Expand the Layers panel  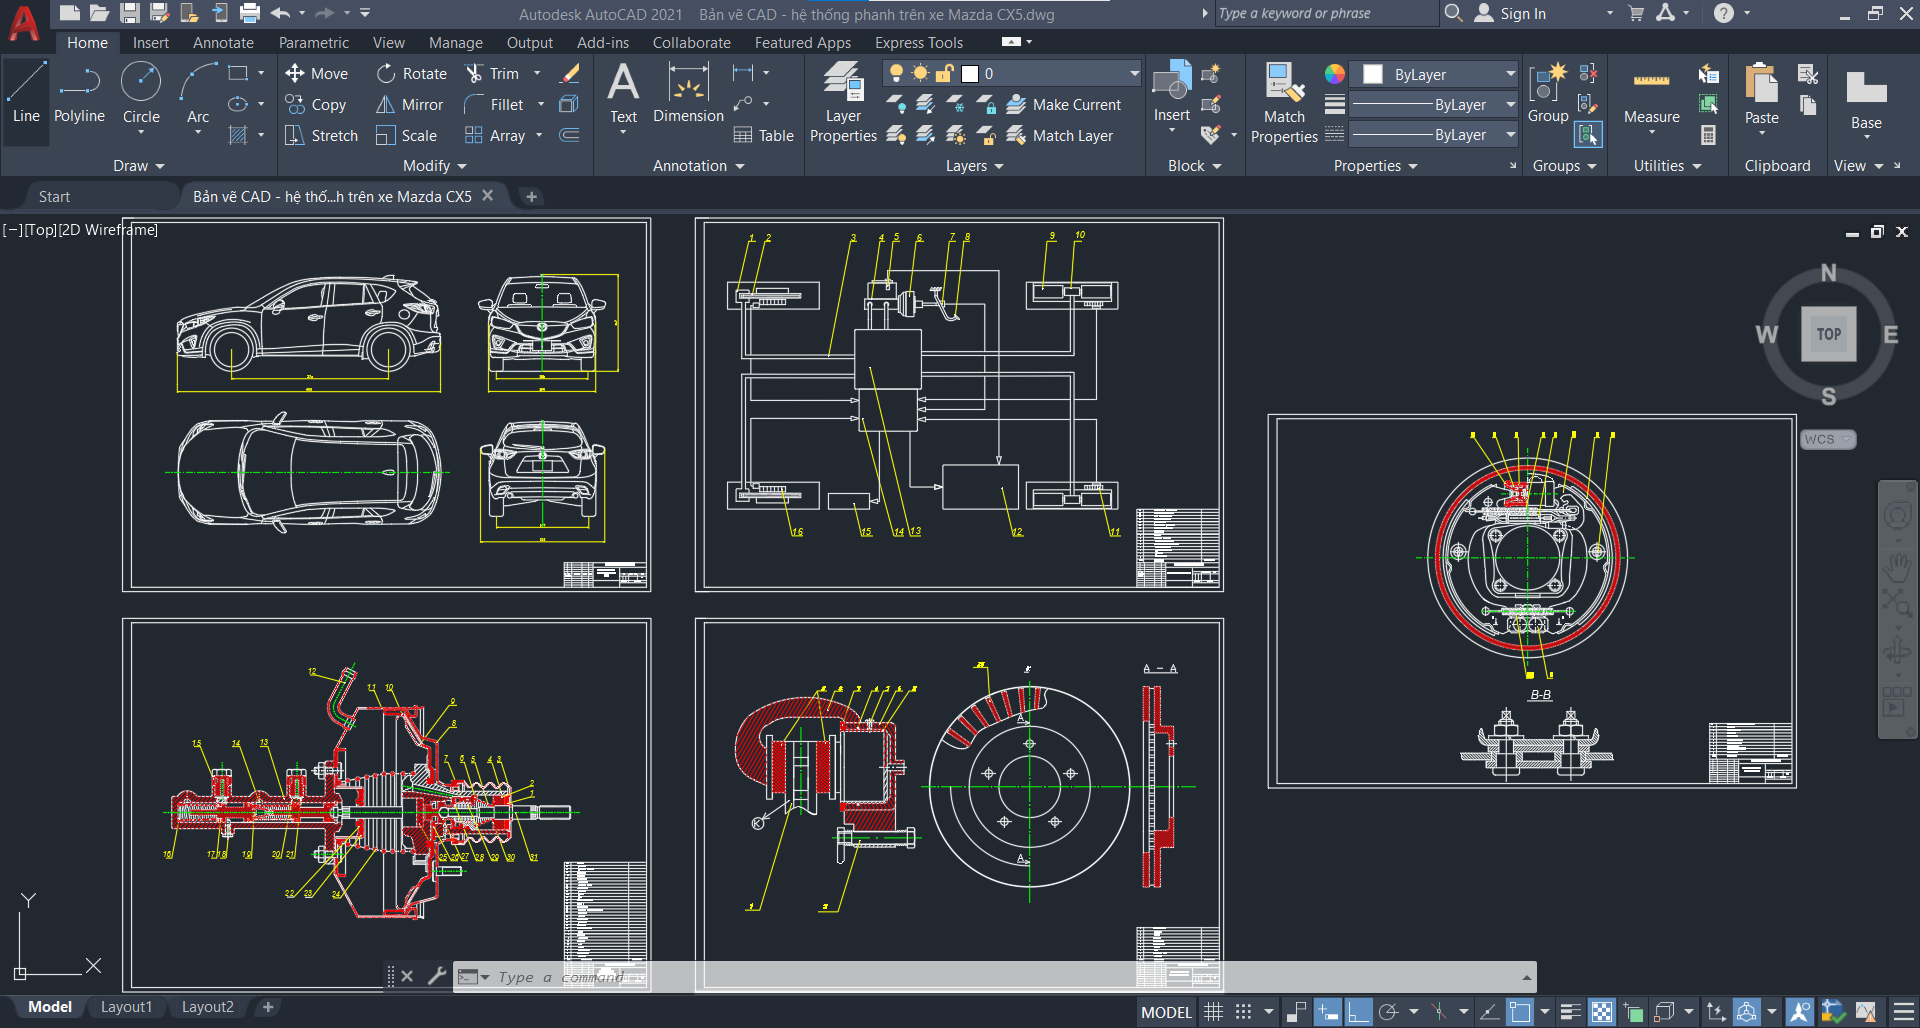tap(974, 166)
